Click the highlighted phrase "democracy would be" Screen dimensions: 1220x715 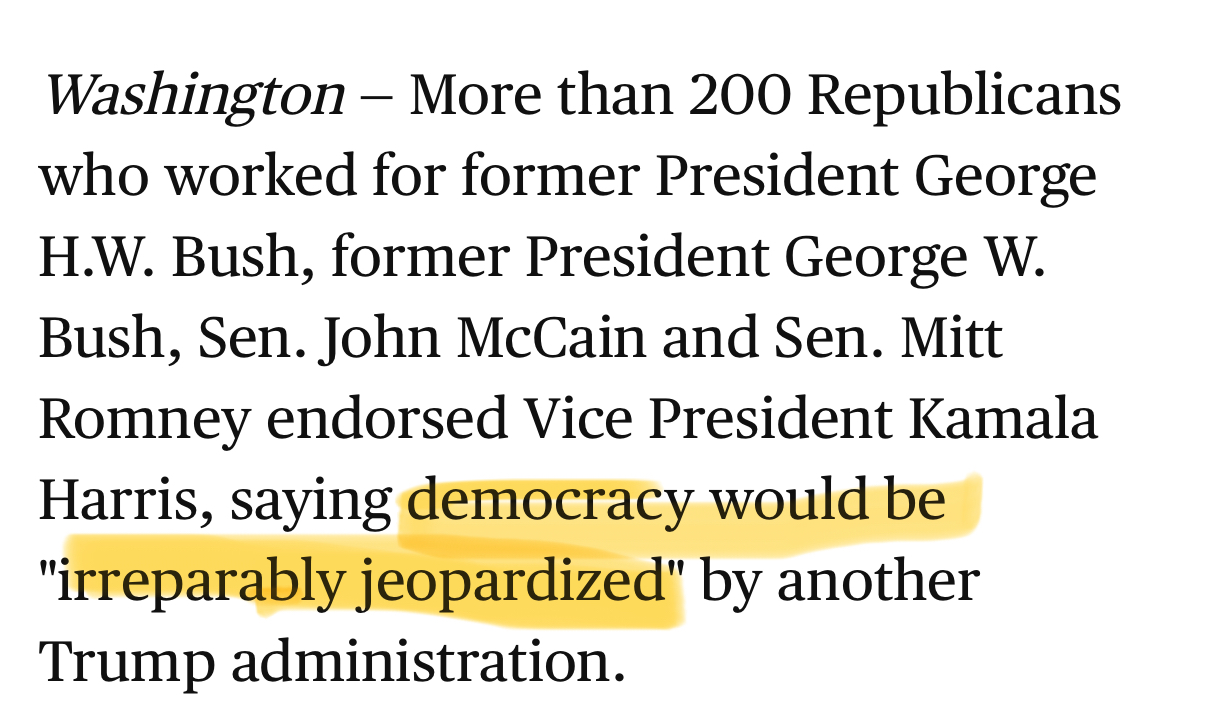pyautogui.click(x=677, y=499)
